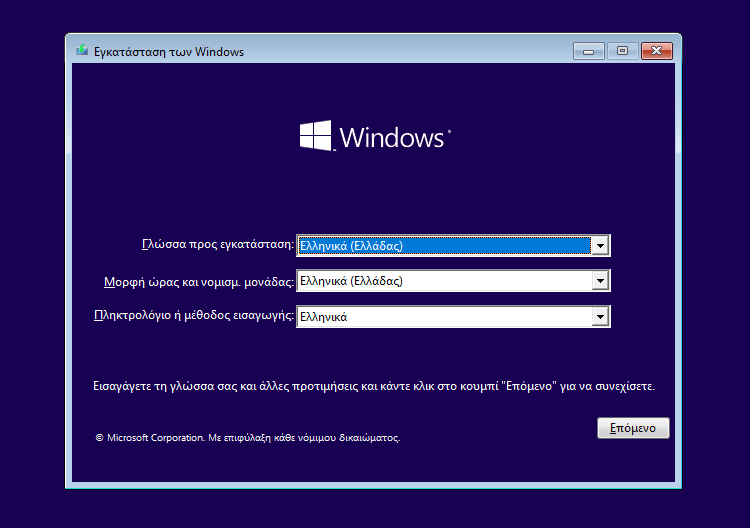Click the Μορφή ώρας και νομισμ. μονάδας label
This screenshot has width=750, height=528.
pos(199,282)
